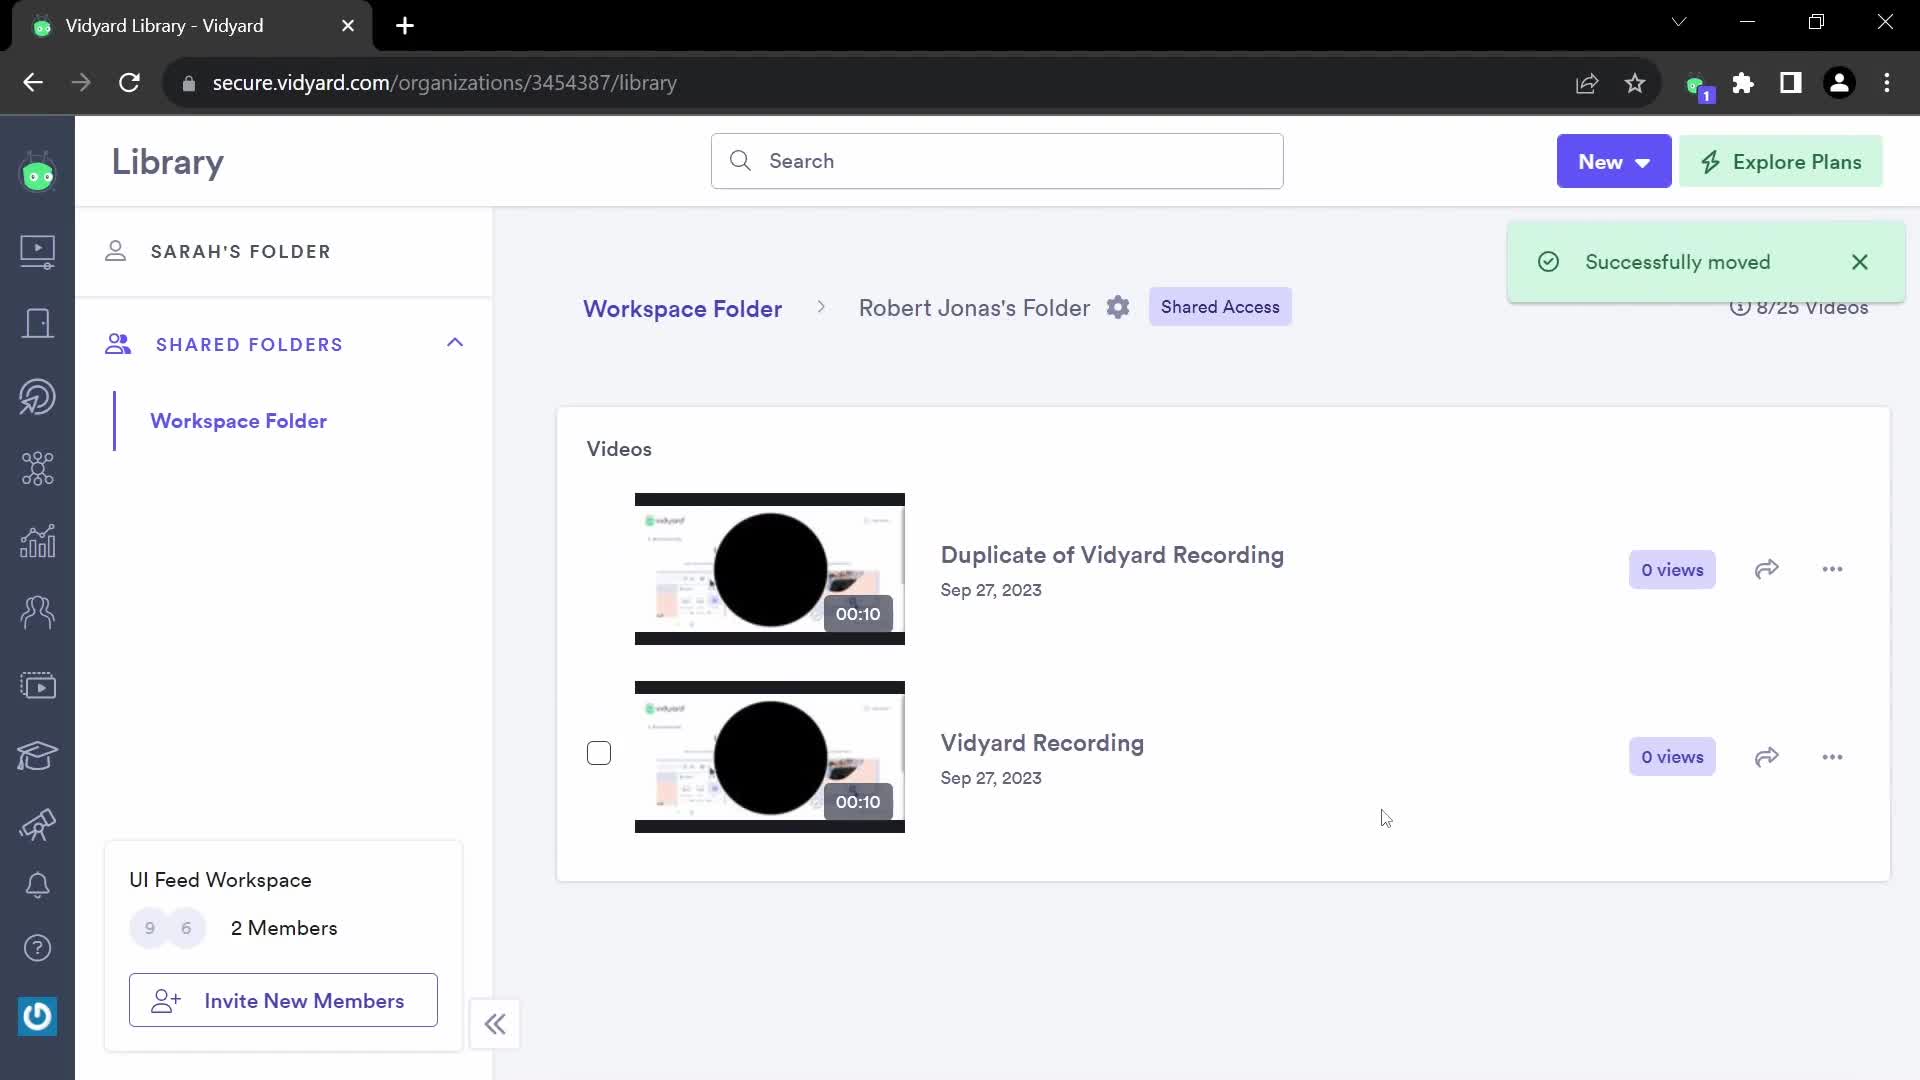Share this page via the address bar icon
Image resolution: width=1920 pixels, height=1080 pixels.
pyautogui.click(x=1587, y=83)
